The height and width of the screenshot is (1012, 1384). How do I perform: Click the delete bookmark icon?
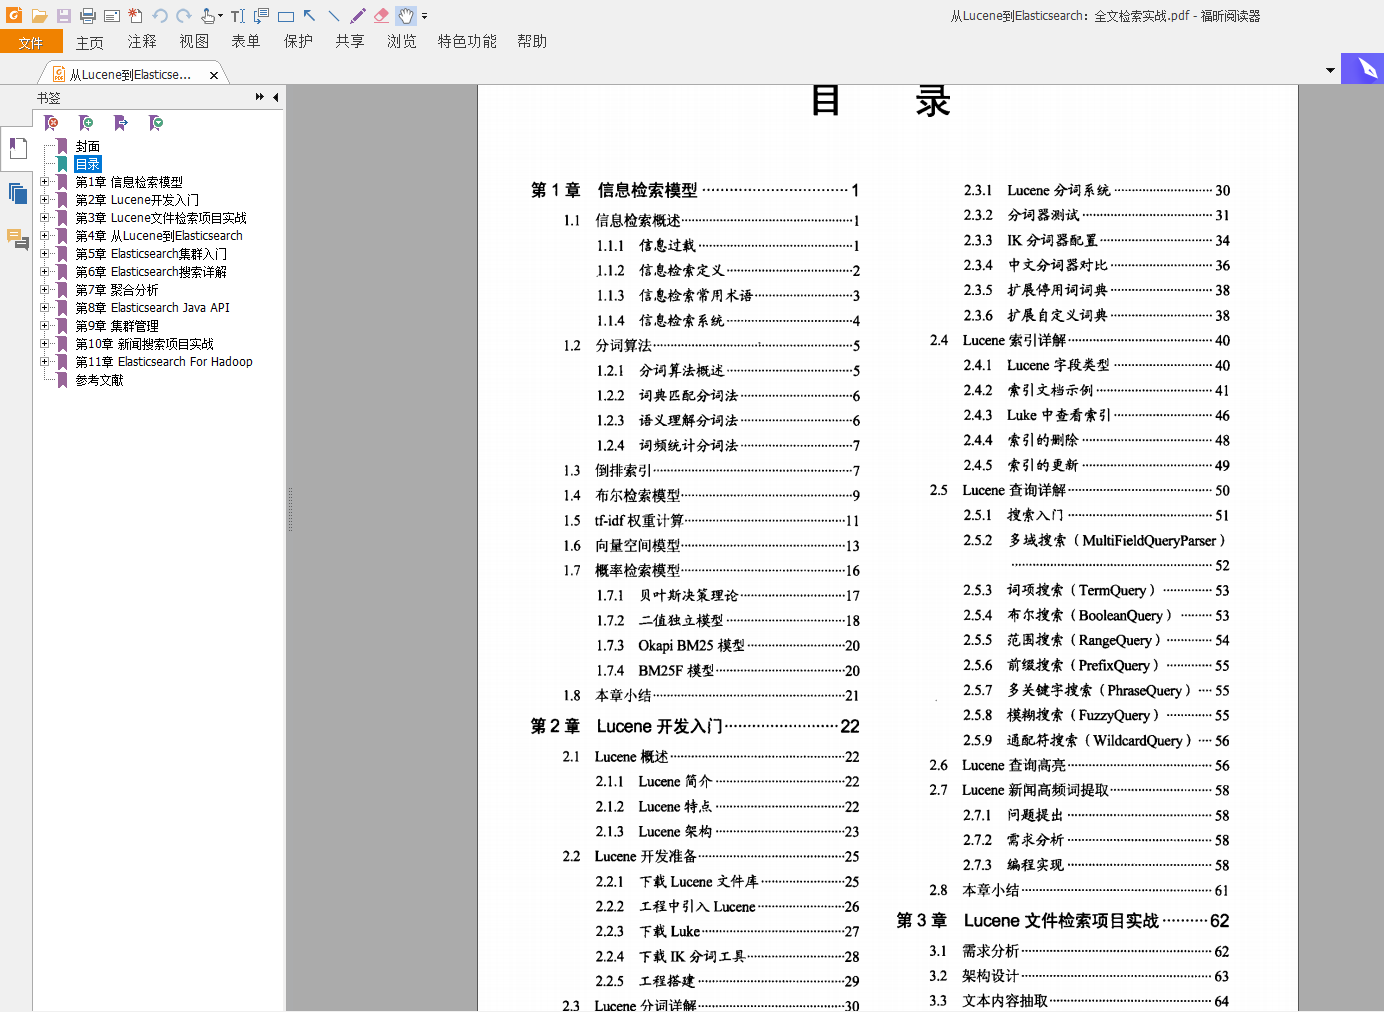(x=52, y=123)
